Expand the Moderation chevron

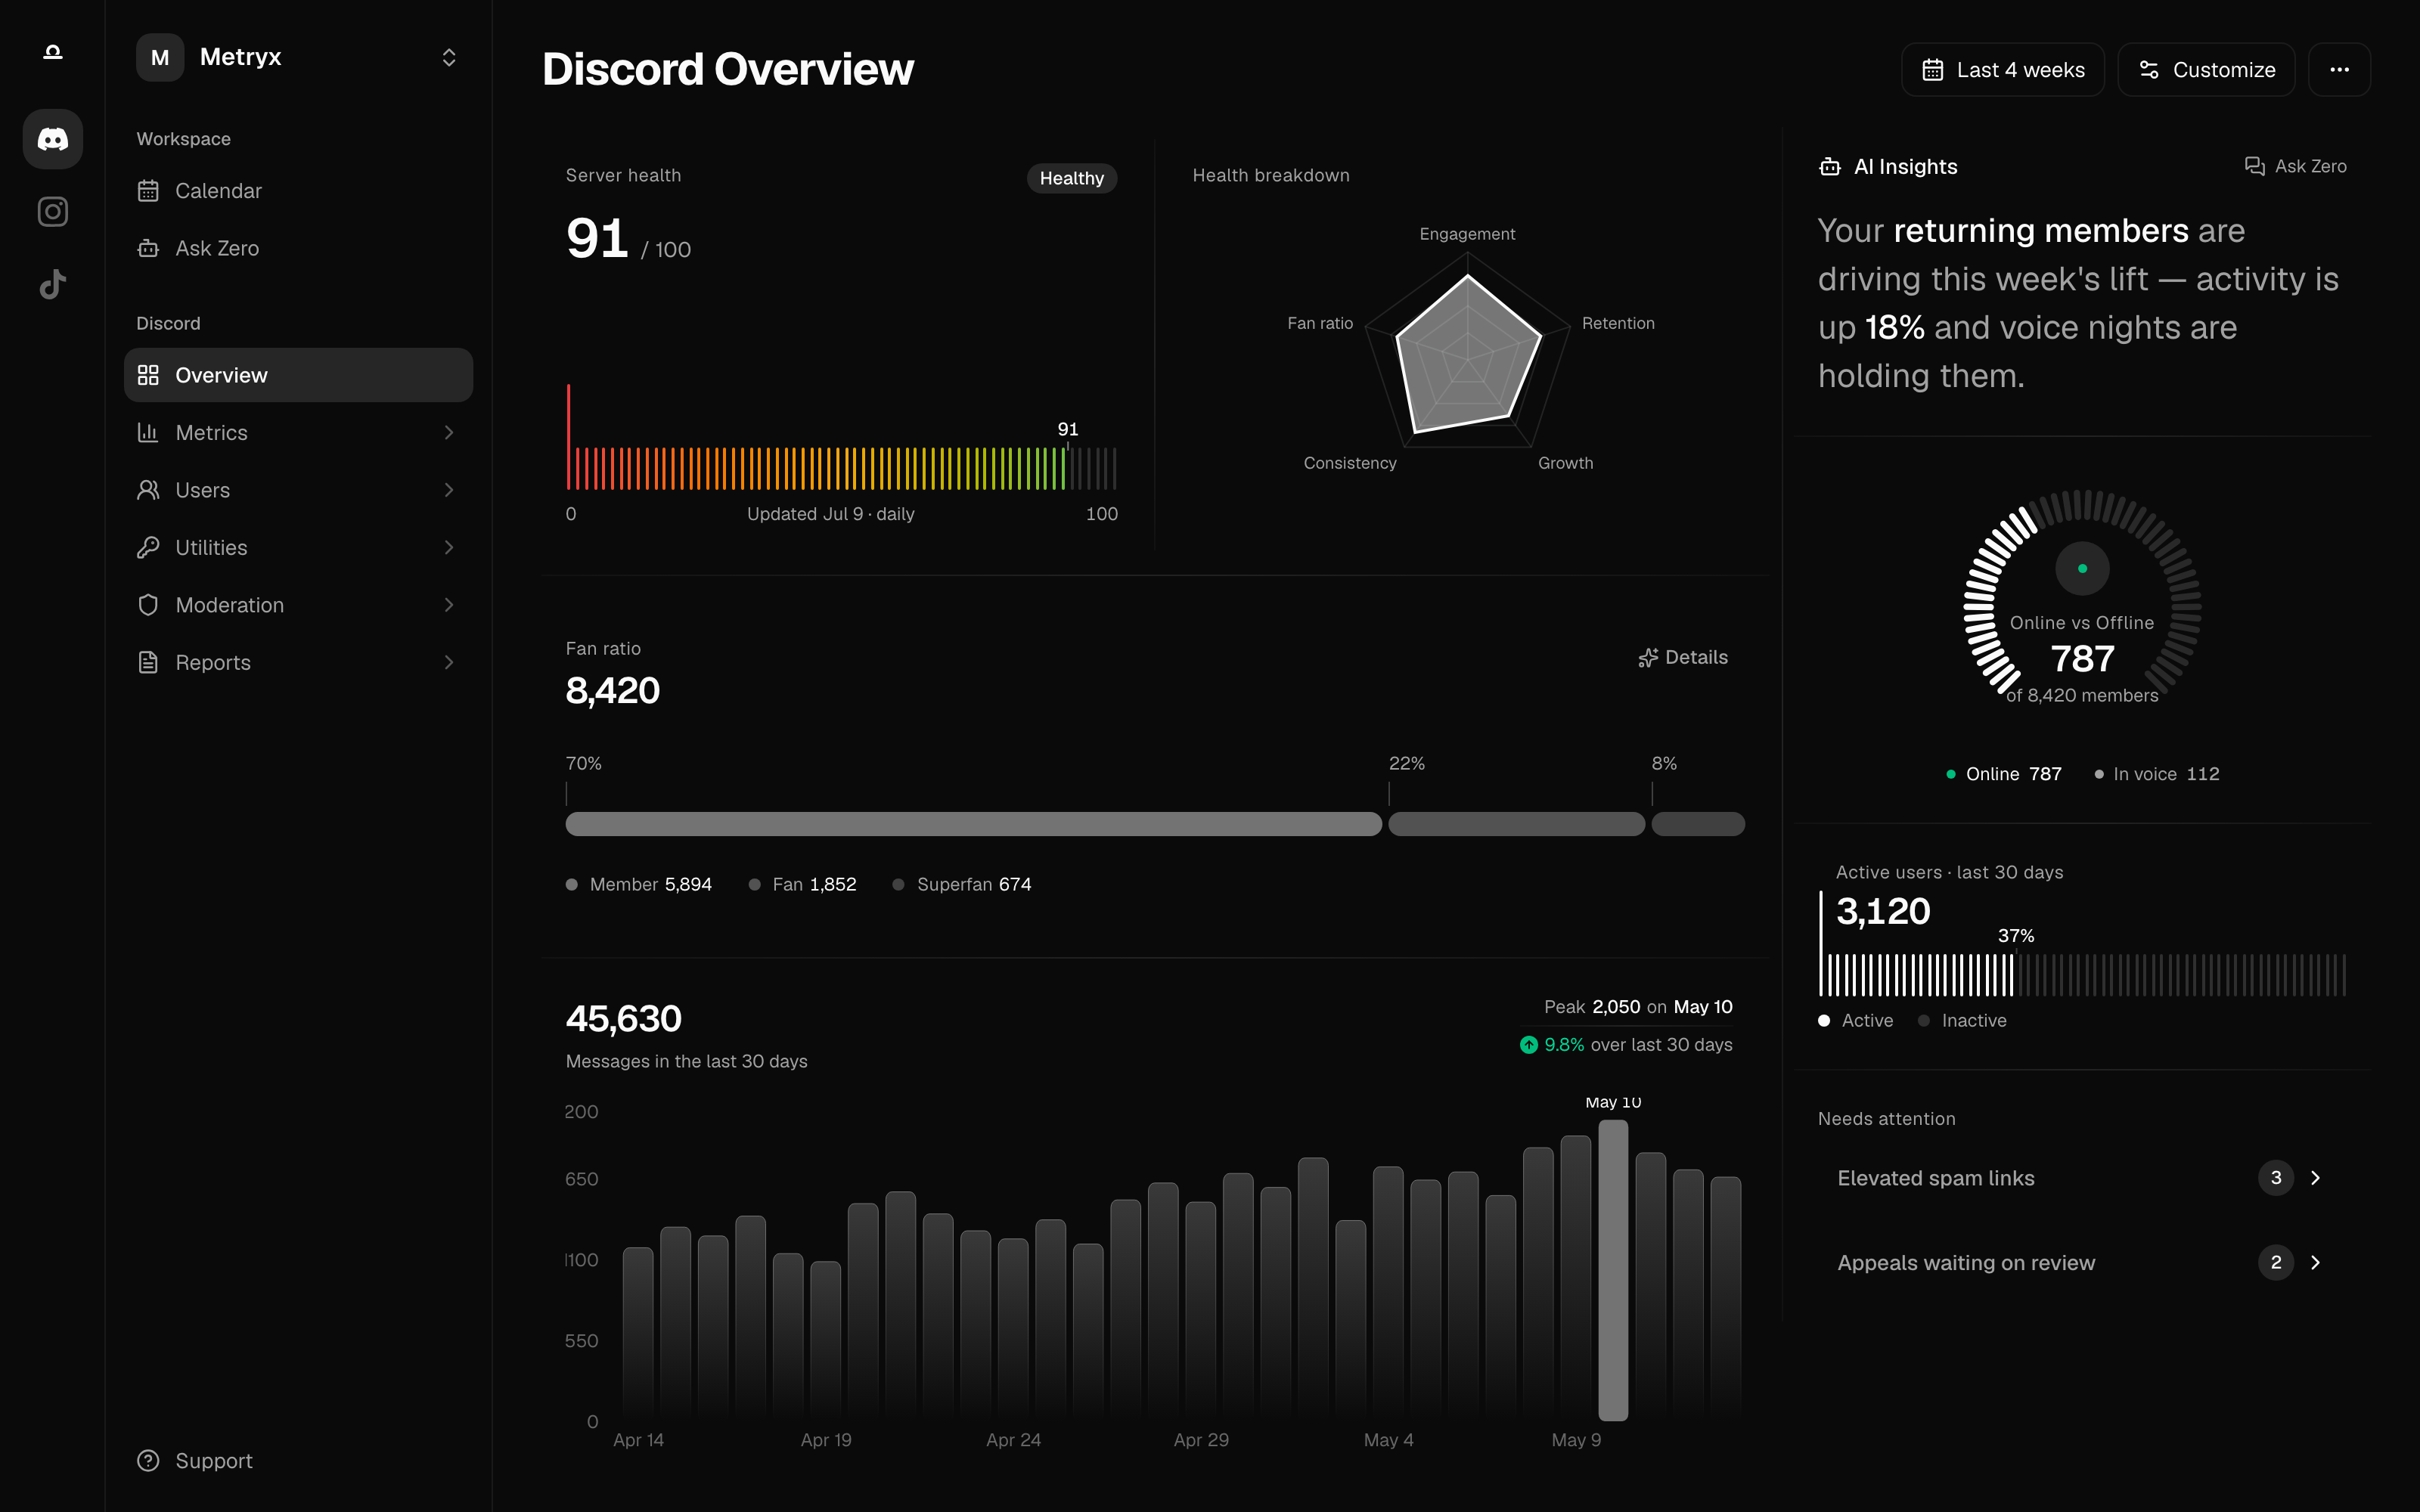[x=449, y=605]
